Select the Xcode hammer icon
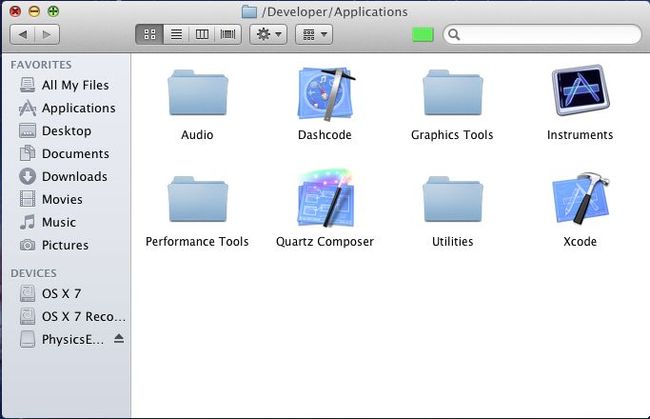 tap(580, 198)
